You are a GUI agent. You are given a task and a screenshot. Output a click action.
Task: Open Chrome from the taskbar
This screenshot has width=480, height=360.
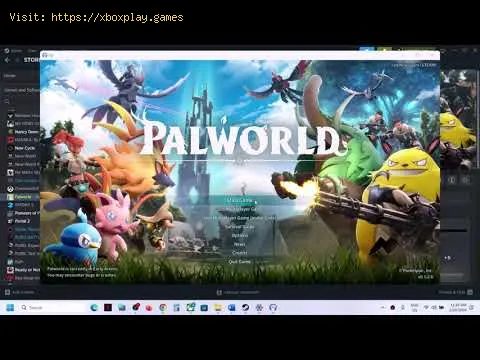163,307
